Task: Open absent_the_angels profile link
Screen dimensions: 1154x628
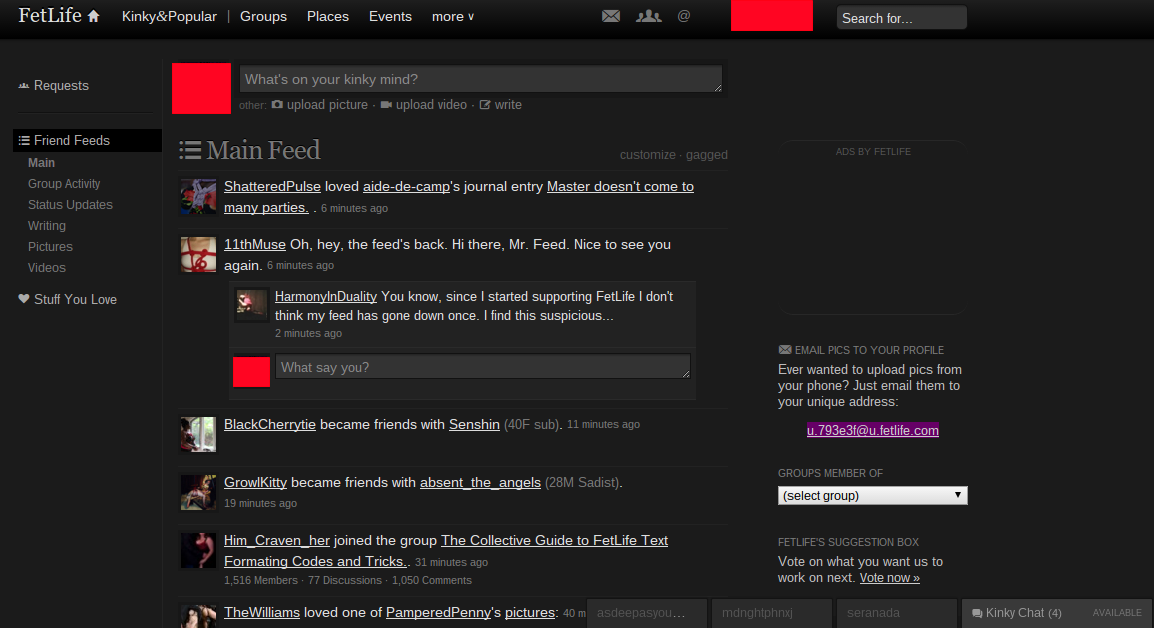Action: pos(480,482)
